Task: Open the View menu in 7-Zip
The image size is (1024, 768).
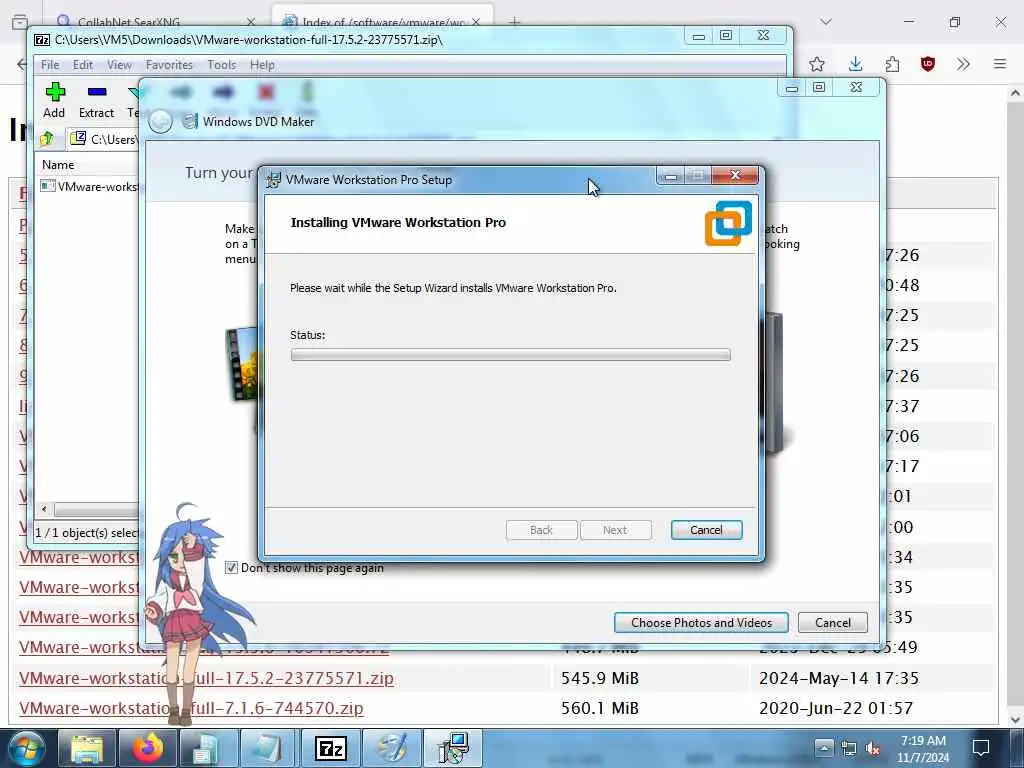Action: (x=119, y=65)
